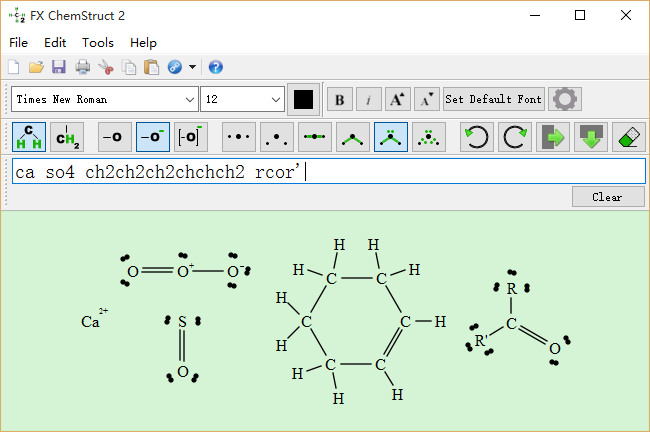This screenshot has height=432, width=650.
Task: Click the Print icon
Action: [82, 67]
